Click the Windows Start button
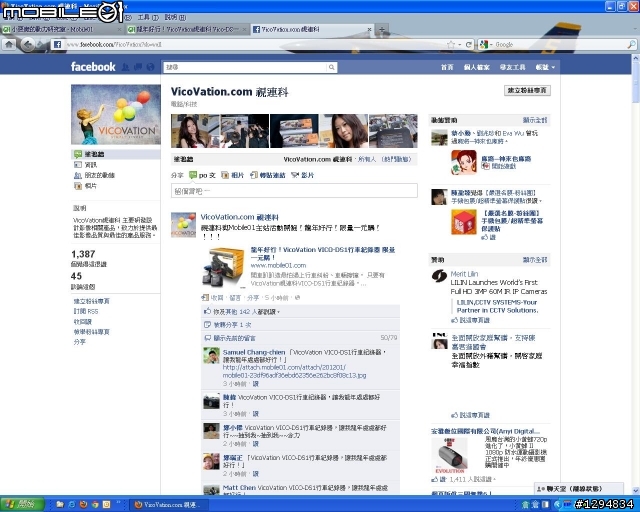The width and height of the screenshot is (640, 512). tap(22, 504)
